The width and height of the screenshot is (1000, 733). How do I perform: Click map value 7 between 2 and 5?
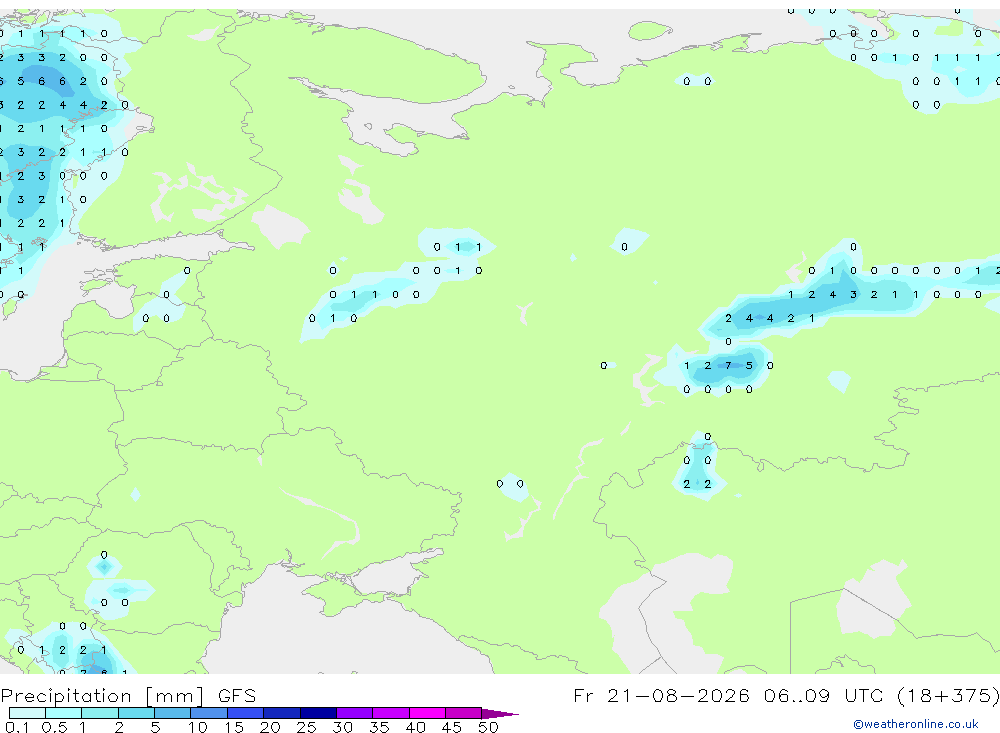click(x=728, y=366)
